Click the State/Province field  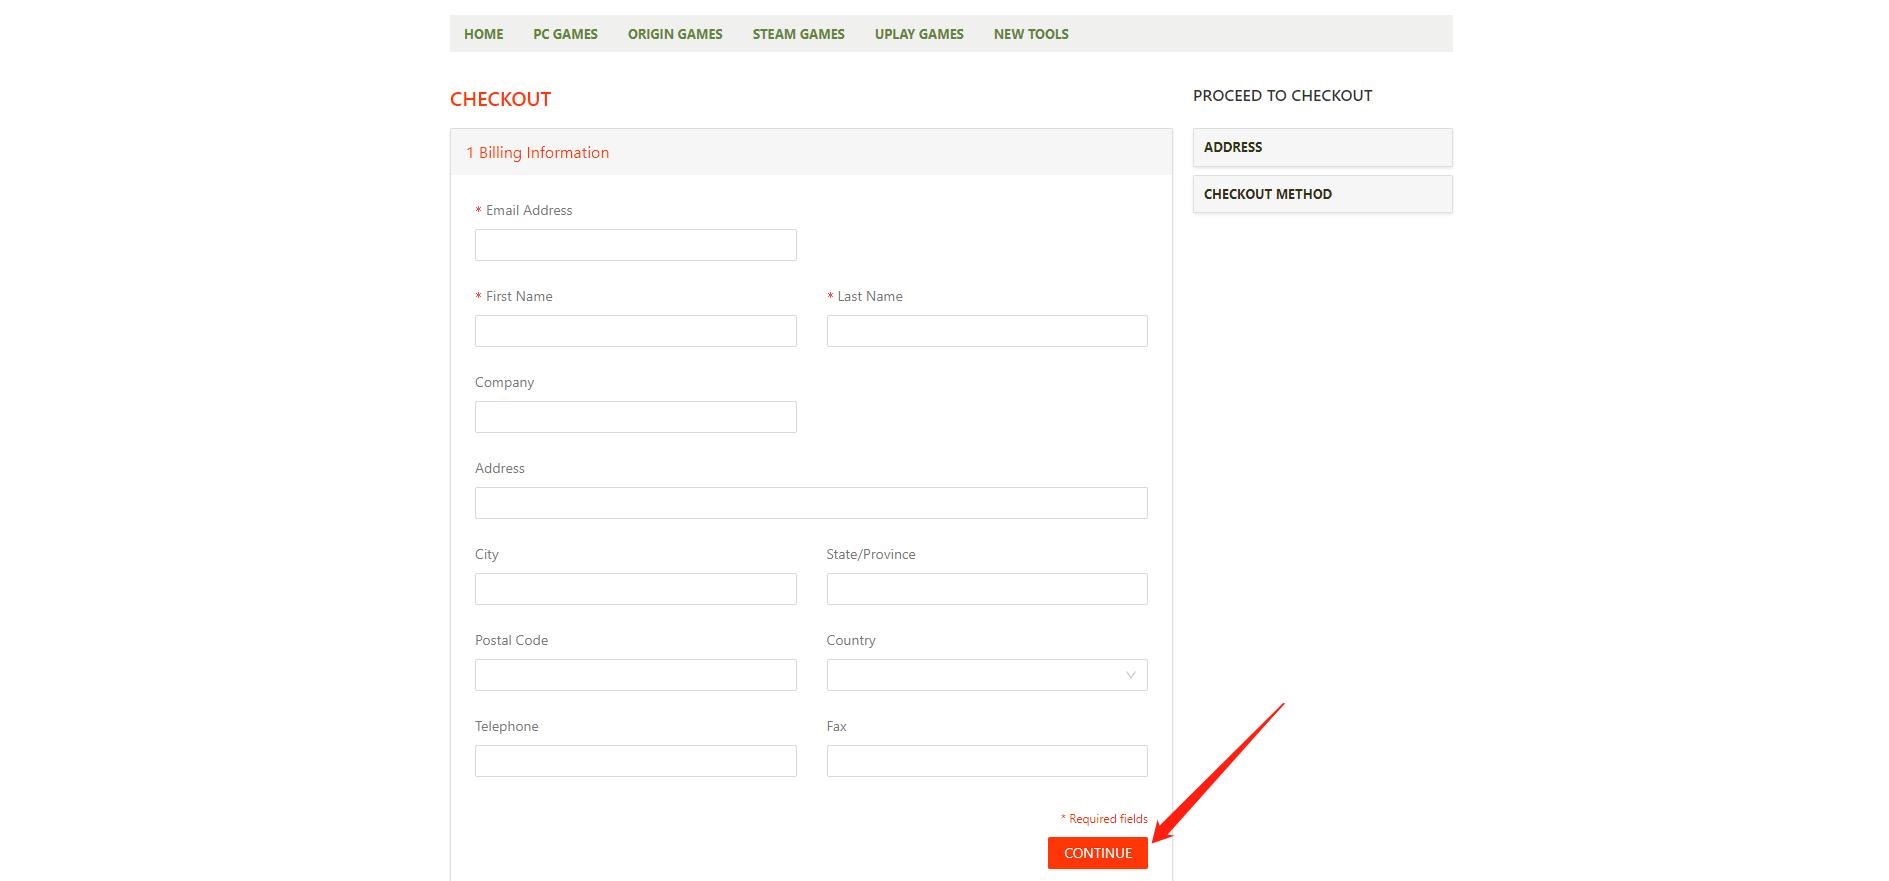pos(986,589)
